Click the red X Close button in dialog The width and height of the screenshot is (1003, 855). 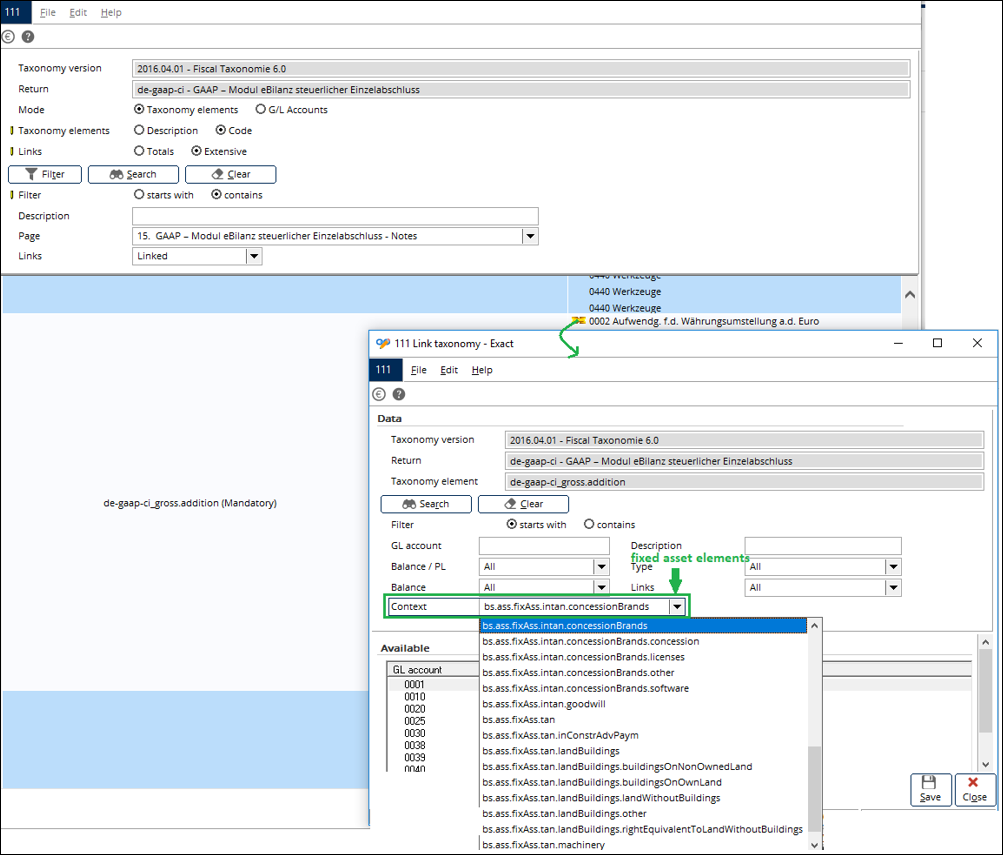point(974,789)
